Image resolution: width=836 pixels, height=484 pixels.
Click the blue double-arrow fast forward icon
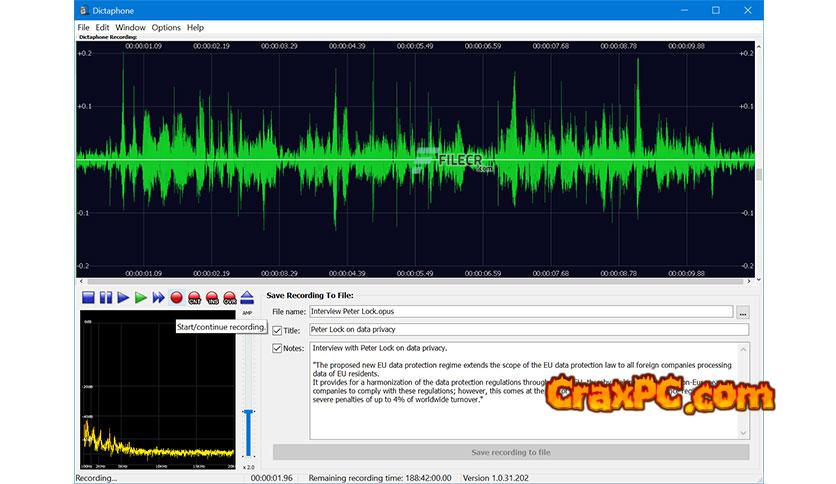coord(159,297)
